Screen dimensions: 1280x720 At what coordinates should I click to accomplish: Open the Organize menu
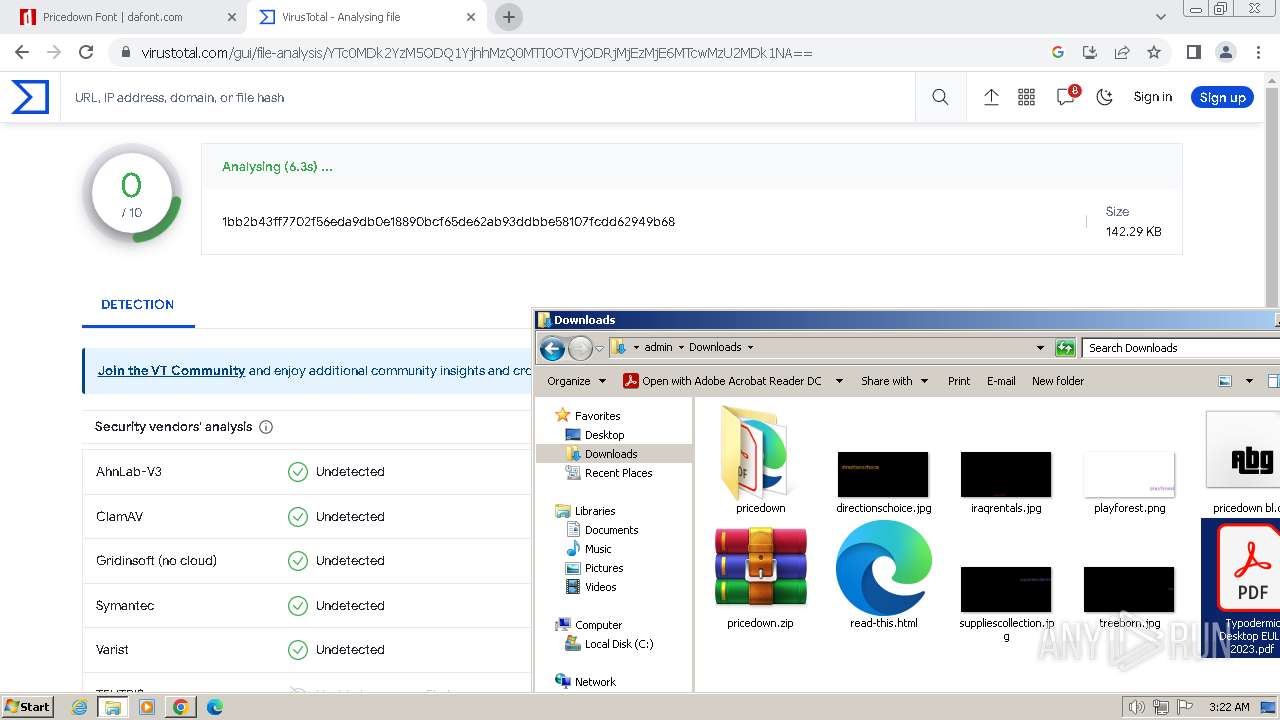577,381
